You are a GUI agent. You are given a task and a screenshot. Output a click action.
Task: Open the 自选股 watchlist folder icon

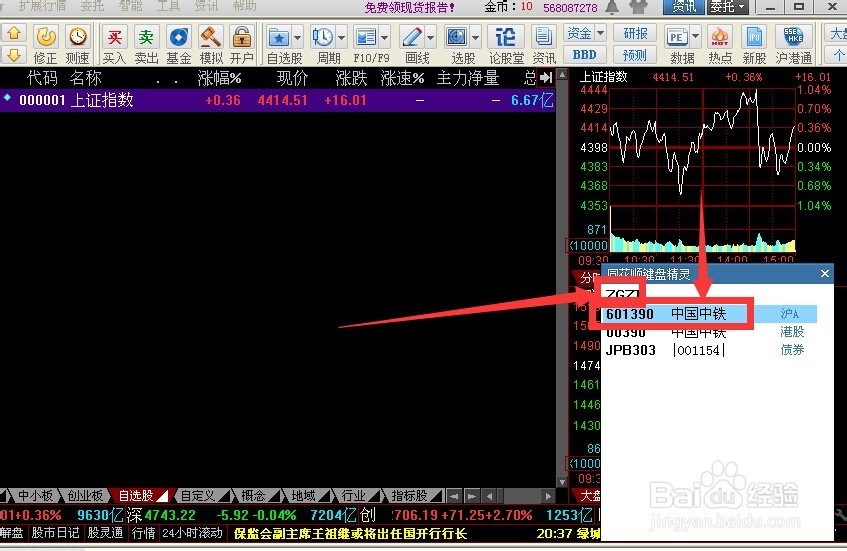tap(279, 38)
